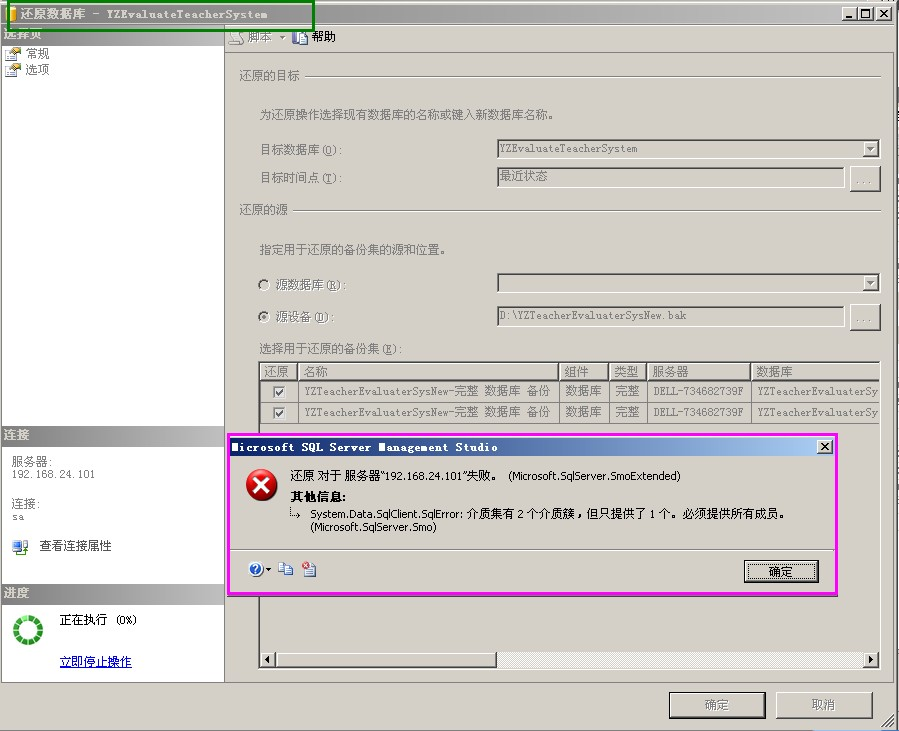The image size is (899, 731).
Task: Browse for 目标时间点 with ellipsis button
Action: [x=865, y=179]
